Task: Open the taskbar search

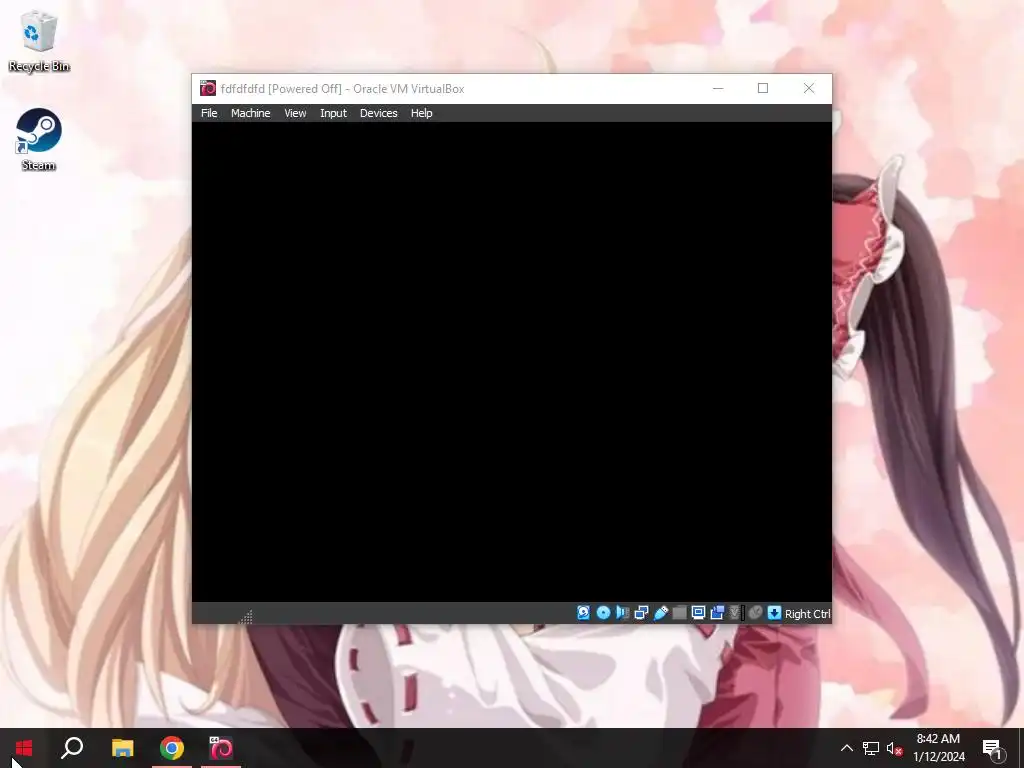Action: point(72,748)
